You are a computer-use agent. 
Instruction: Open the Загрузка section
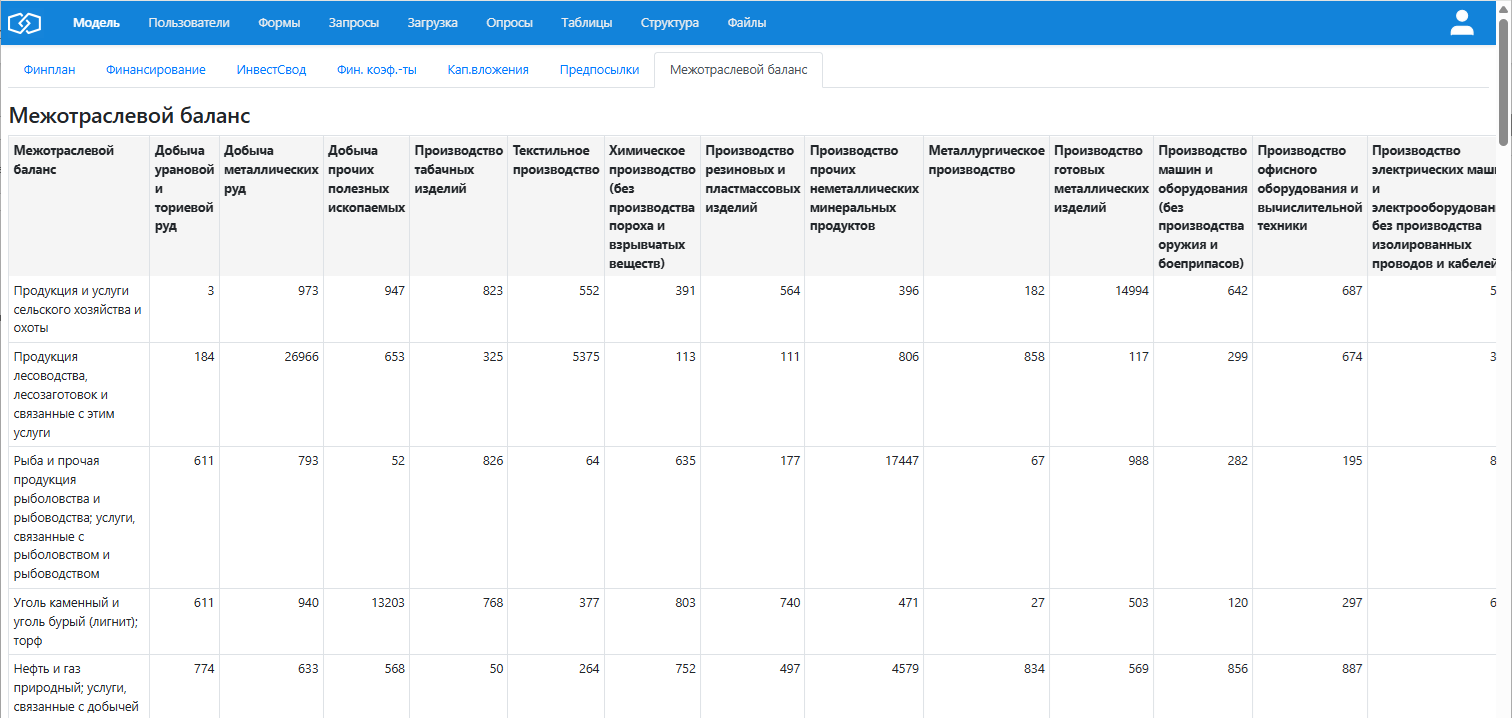point(432,23)
